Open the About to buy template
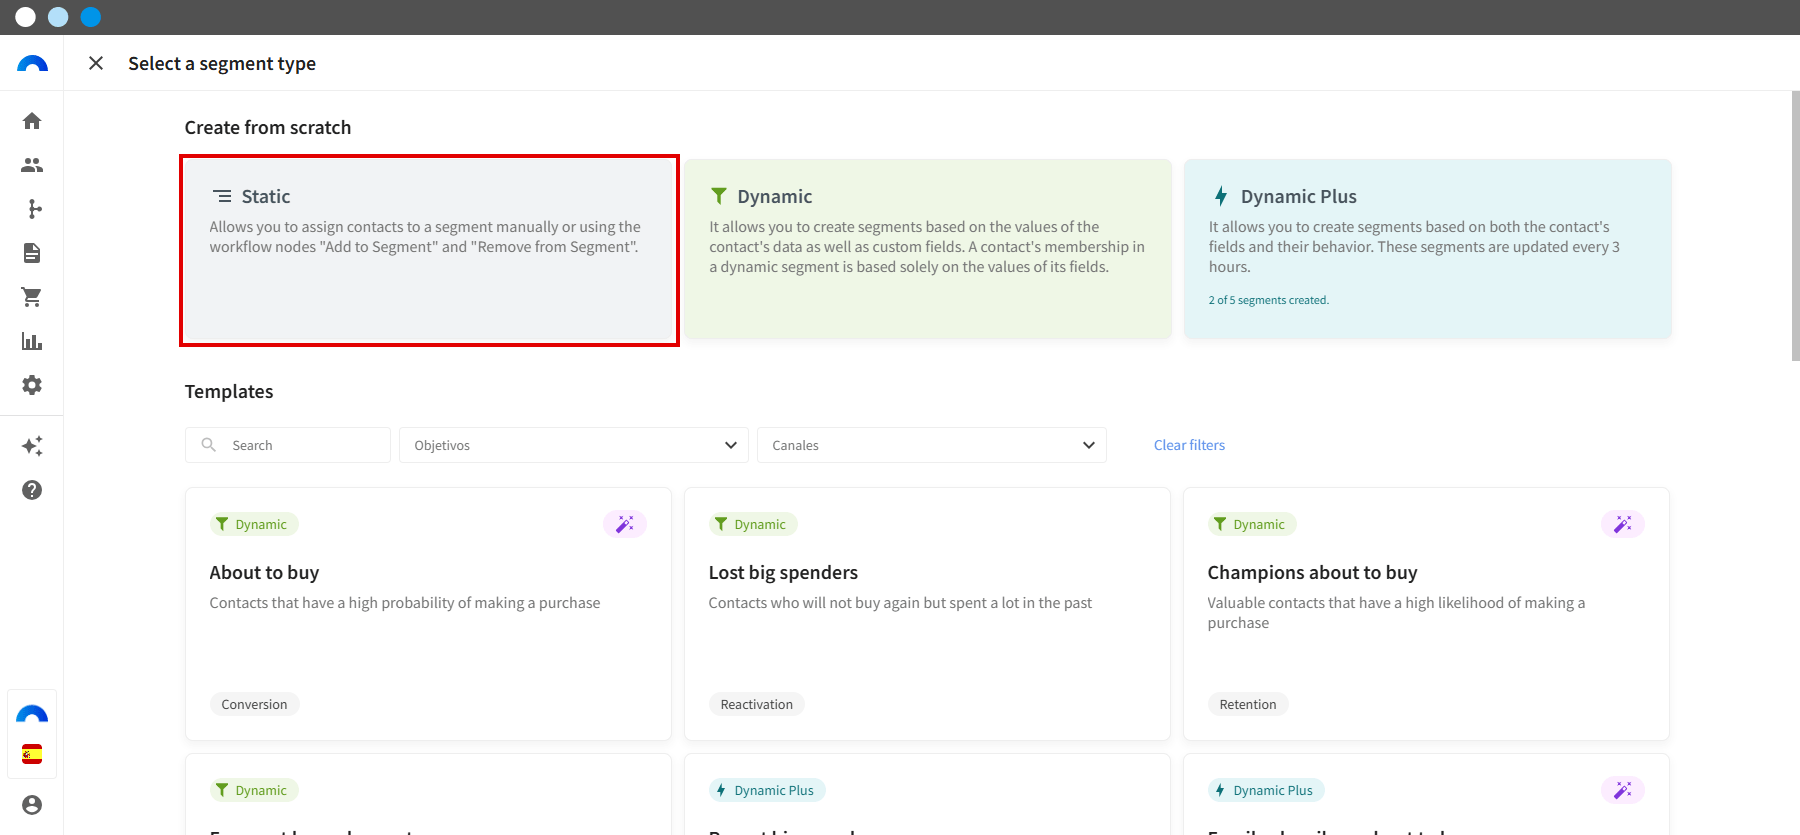This screenshot has width=1800, height=835. click(x=428, y=614)
